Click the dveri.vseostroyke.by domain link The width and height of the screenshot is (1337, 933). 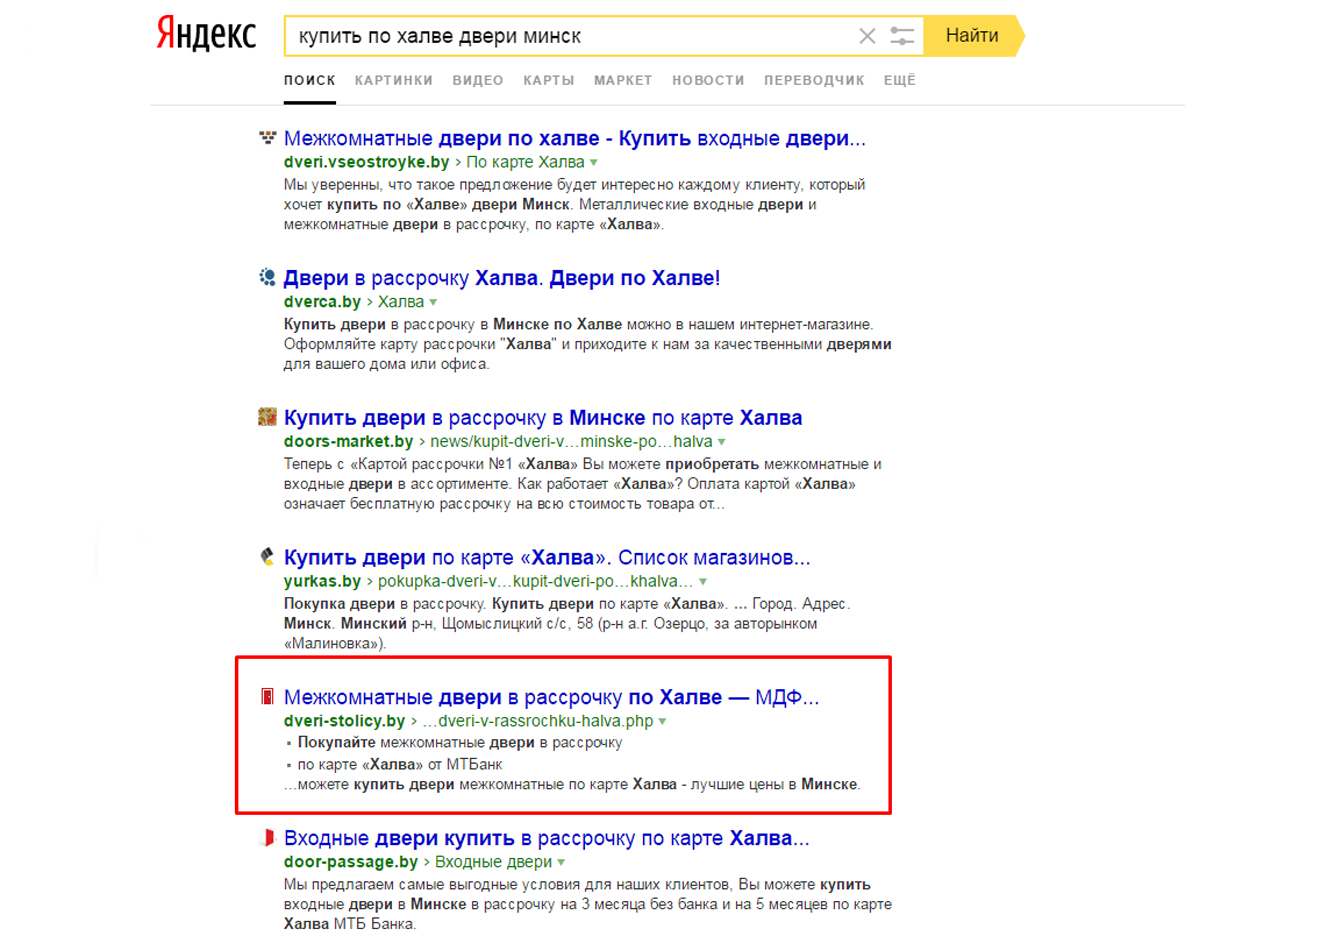pos(367,162)
